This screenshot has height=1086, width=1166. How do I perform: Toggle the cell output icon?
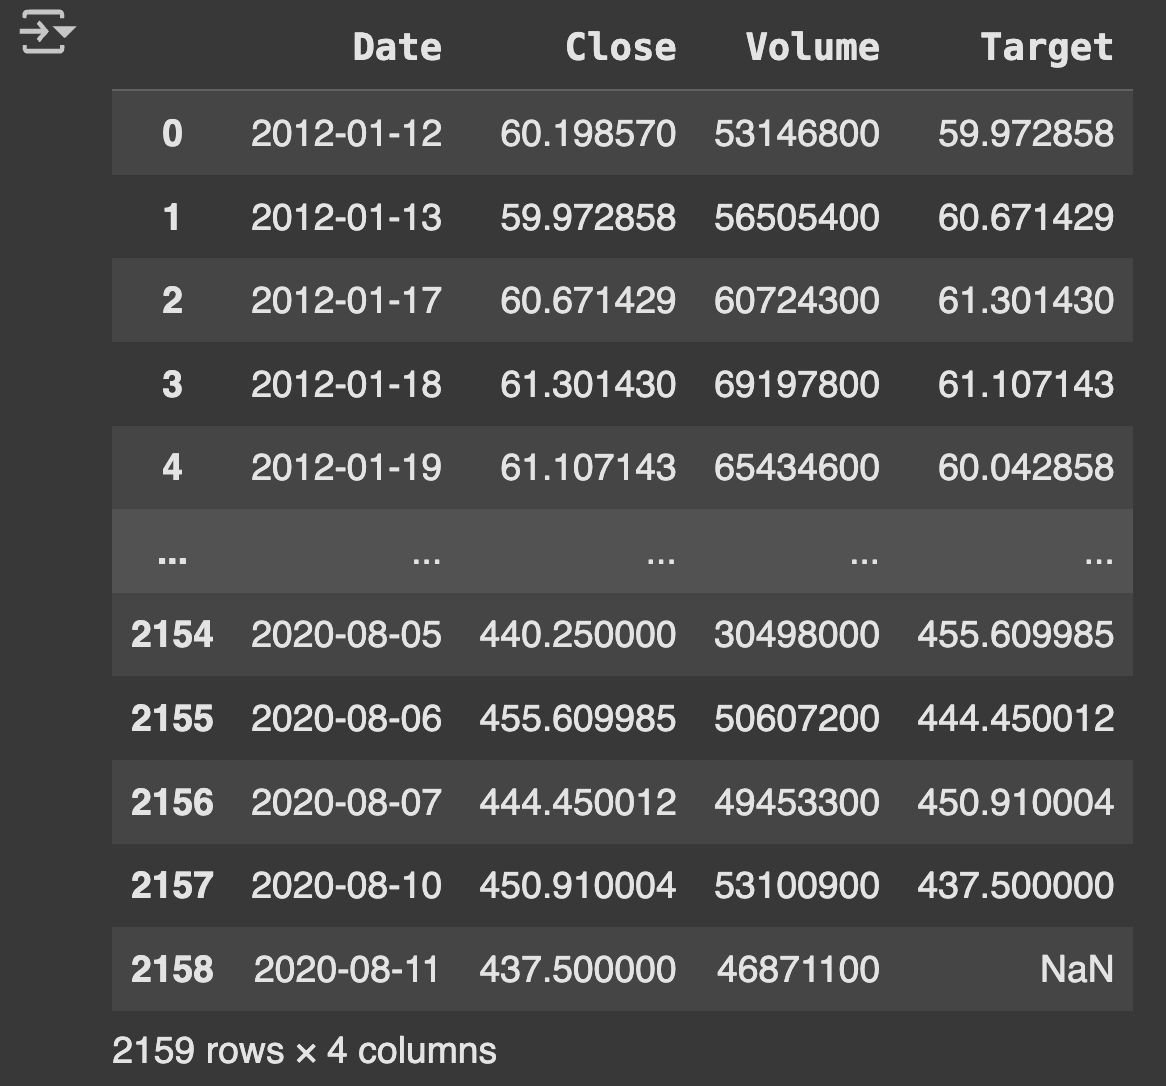point(47,32)
